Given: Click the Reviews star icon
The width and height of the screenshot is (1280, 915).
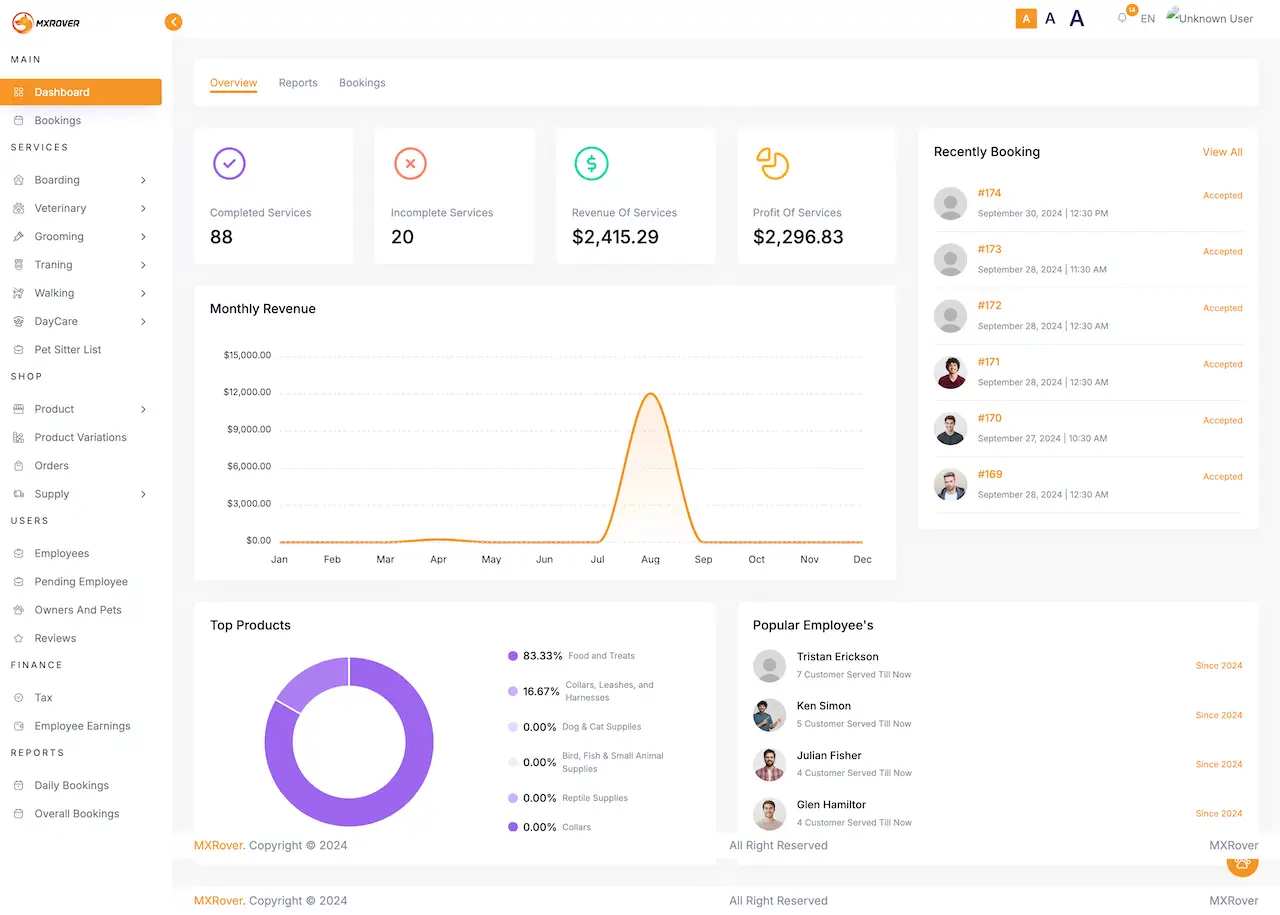Looking at the screenshot, I should tap(18, 638).
